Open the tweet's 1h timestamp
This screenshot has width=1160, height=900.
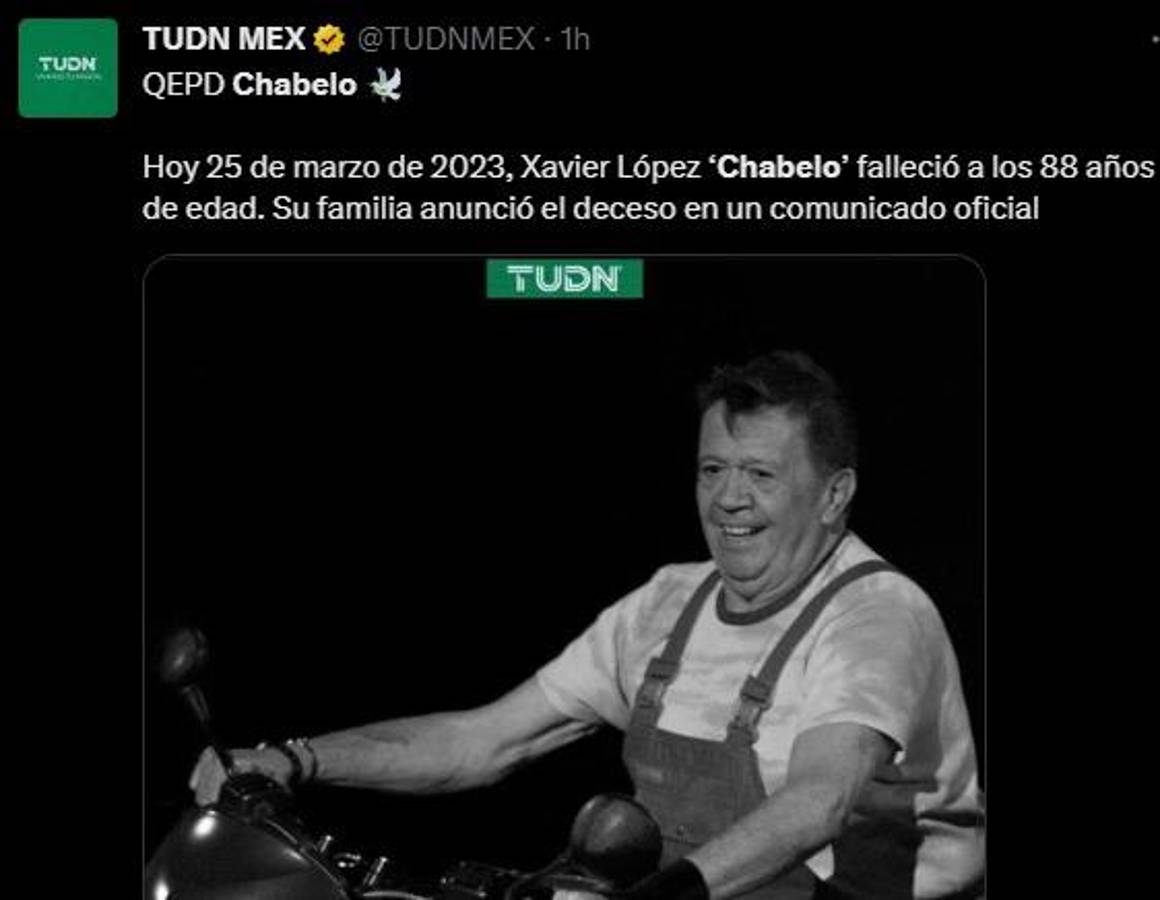tap(575, 40)
